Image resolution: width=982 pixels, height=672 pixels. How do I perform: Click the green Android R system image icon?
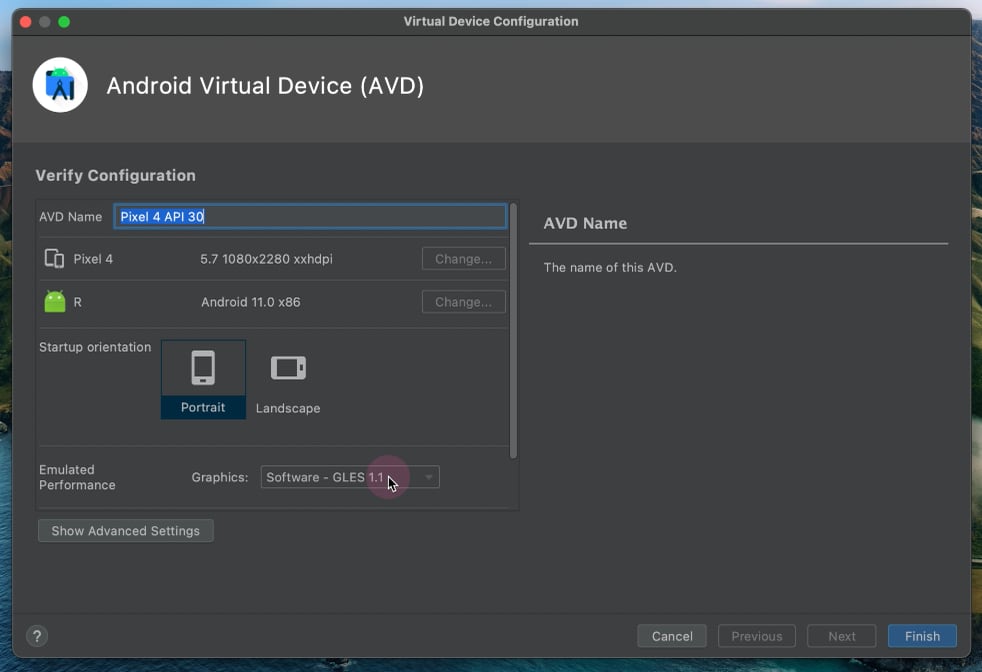[55, 302]
